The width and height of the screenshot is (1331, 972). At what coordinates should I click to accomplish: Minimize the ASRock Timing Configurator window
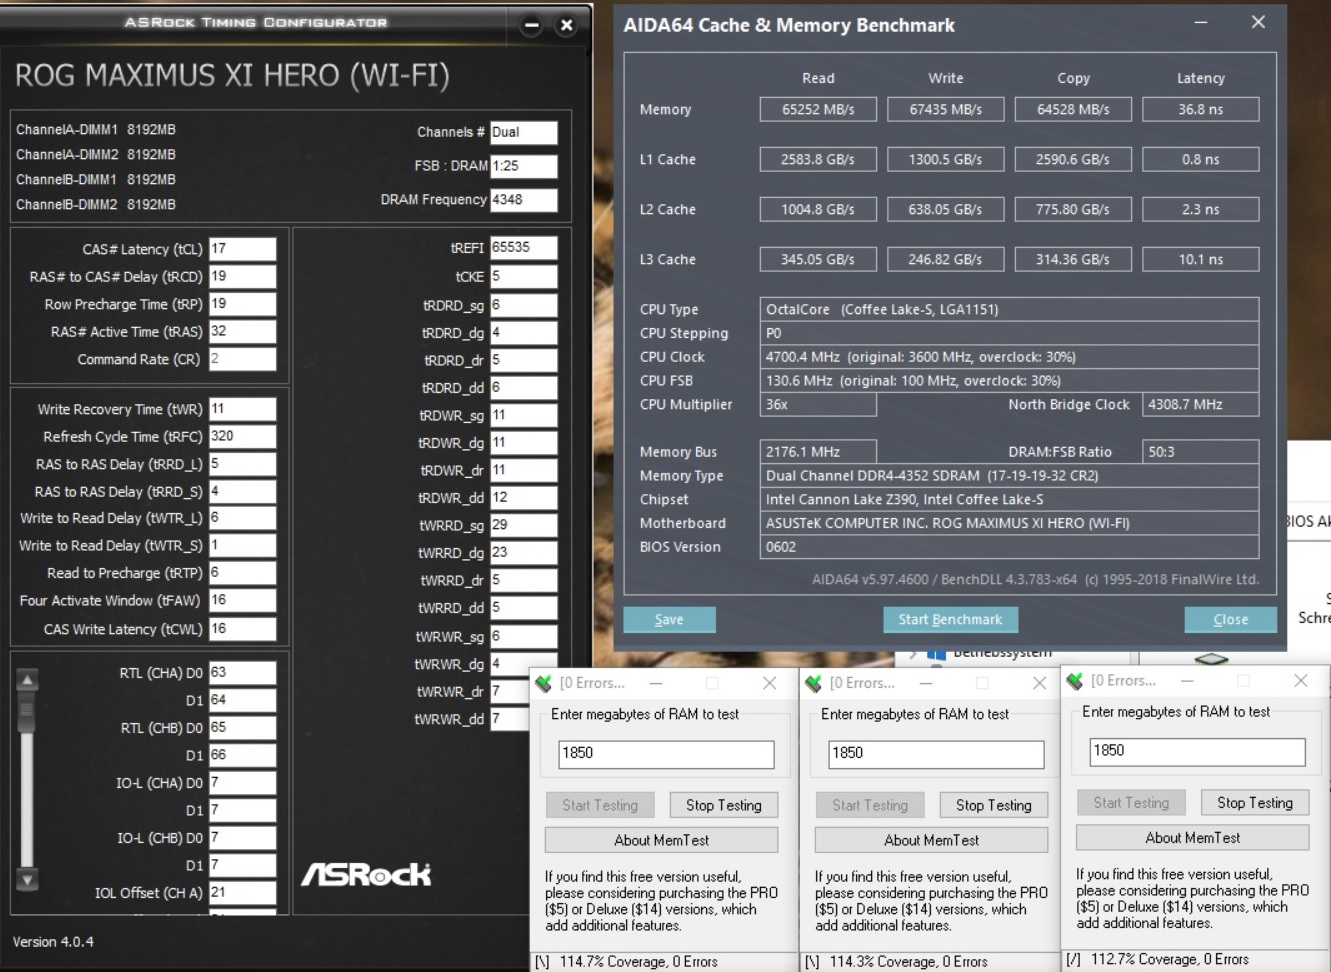coord(532,26)
